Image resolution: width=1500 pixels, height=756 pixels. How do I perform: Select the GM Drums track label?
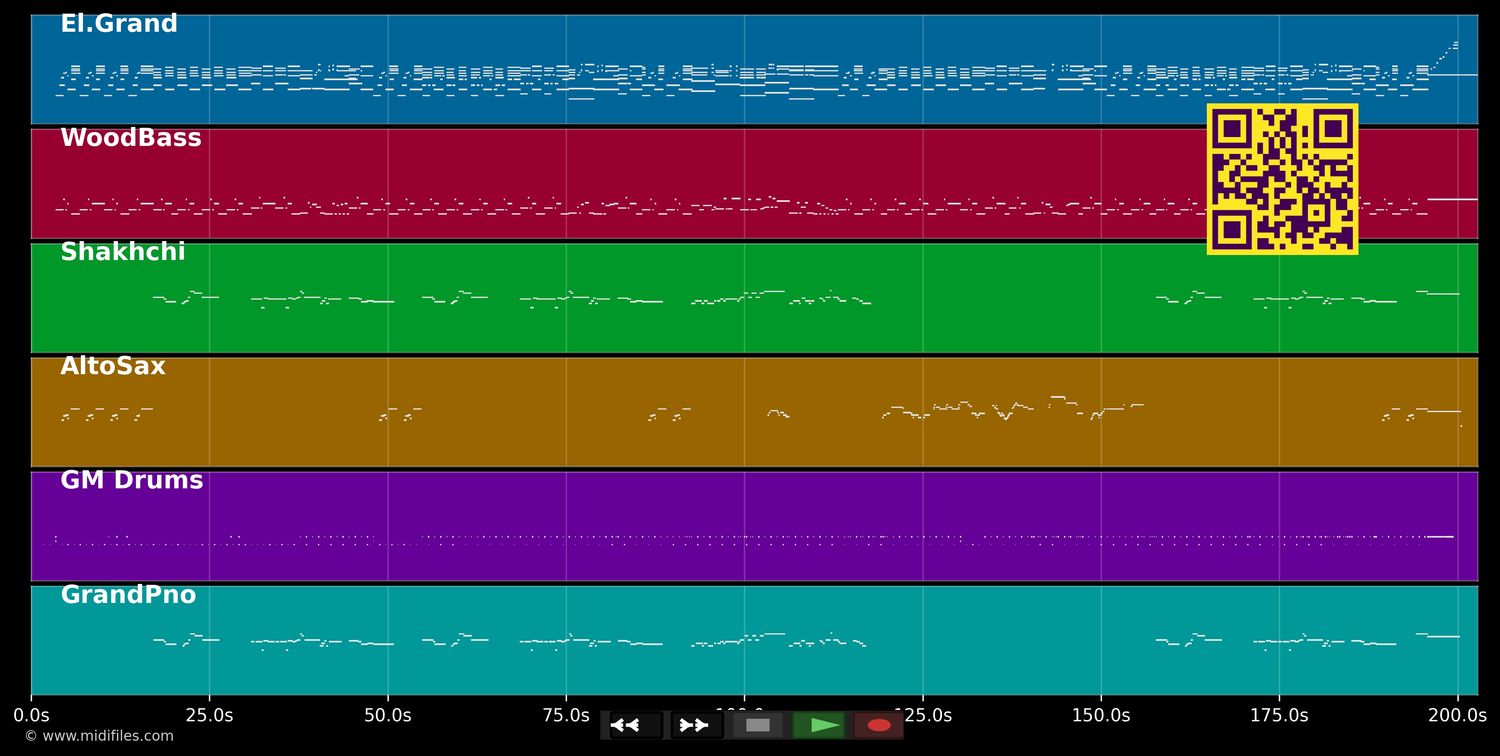point(132,480)
